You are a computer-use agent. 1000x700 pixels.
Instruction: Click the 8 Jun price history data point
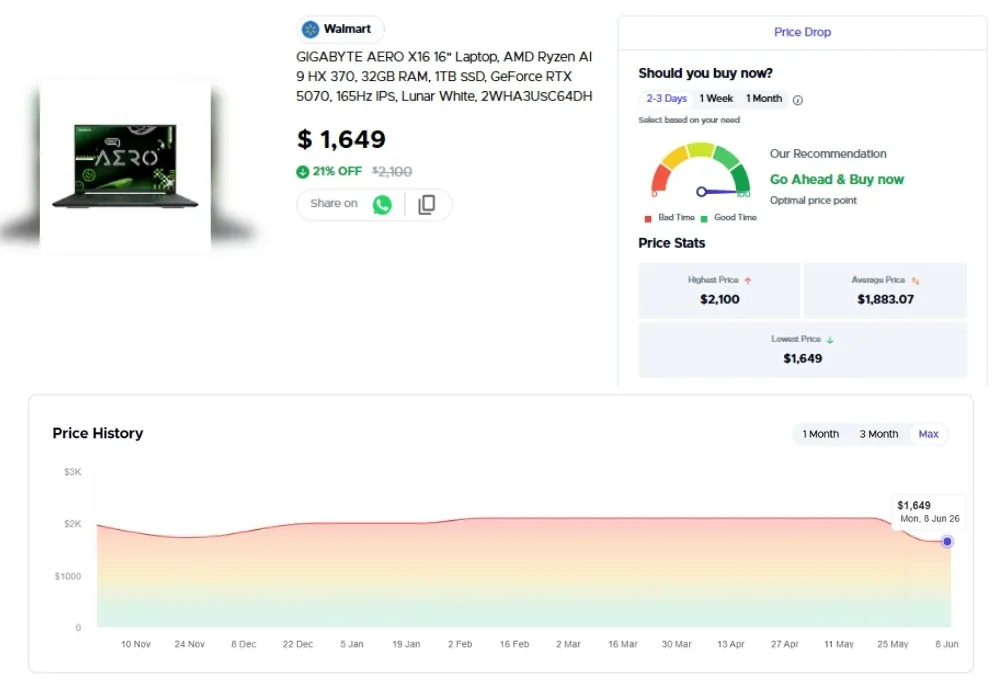[x=947, y=541]
